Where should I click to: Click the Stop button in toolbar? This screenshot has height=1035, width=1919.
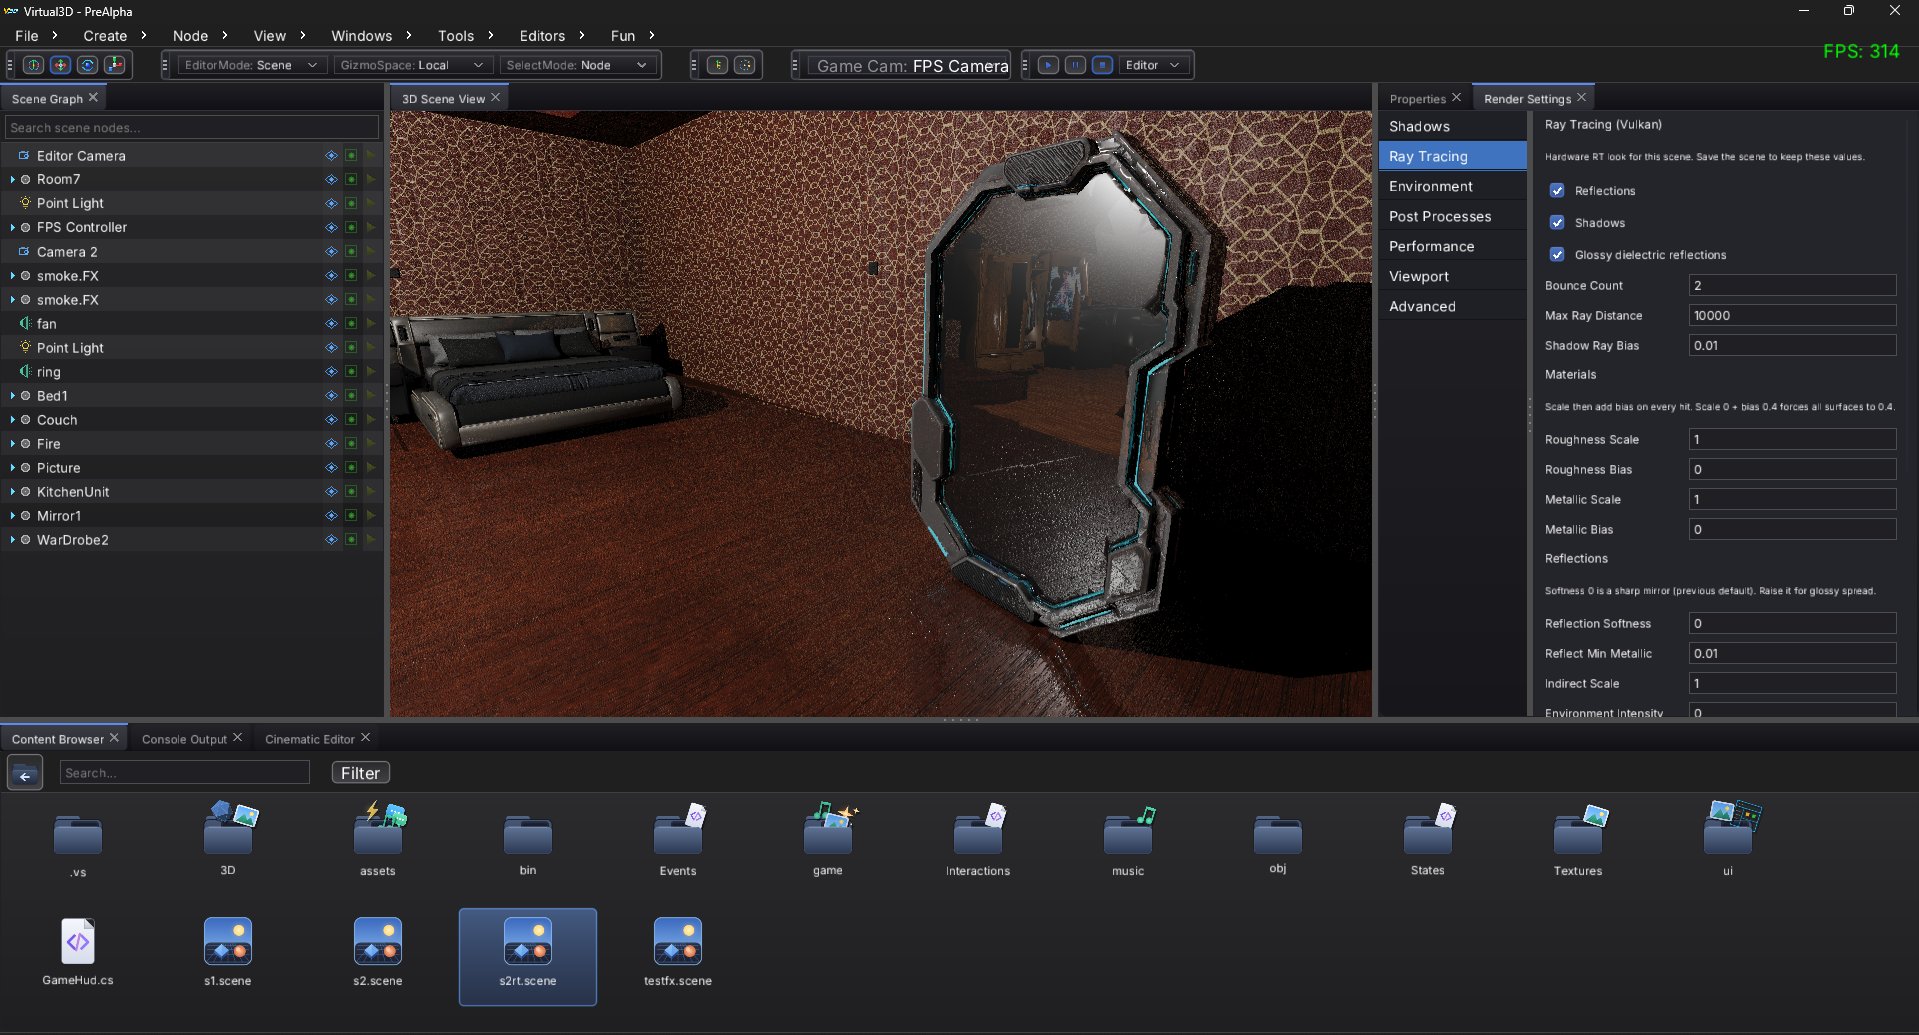1102,65
